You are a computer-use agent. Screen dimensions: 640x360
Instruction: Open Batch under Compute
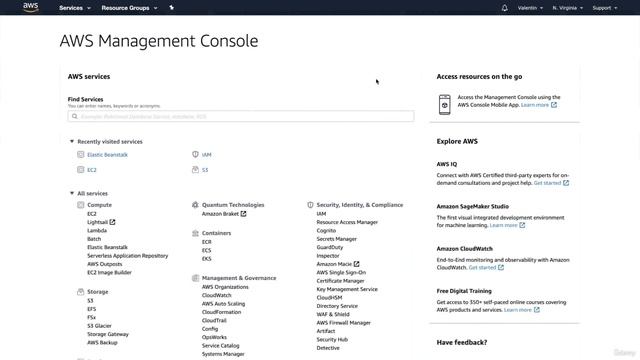[x=94, y=239]
